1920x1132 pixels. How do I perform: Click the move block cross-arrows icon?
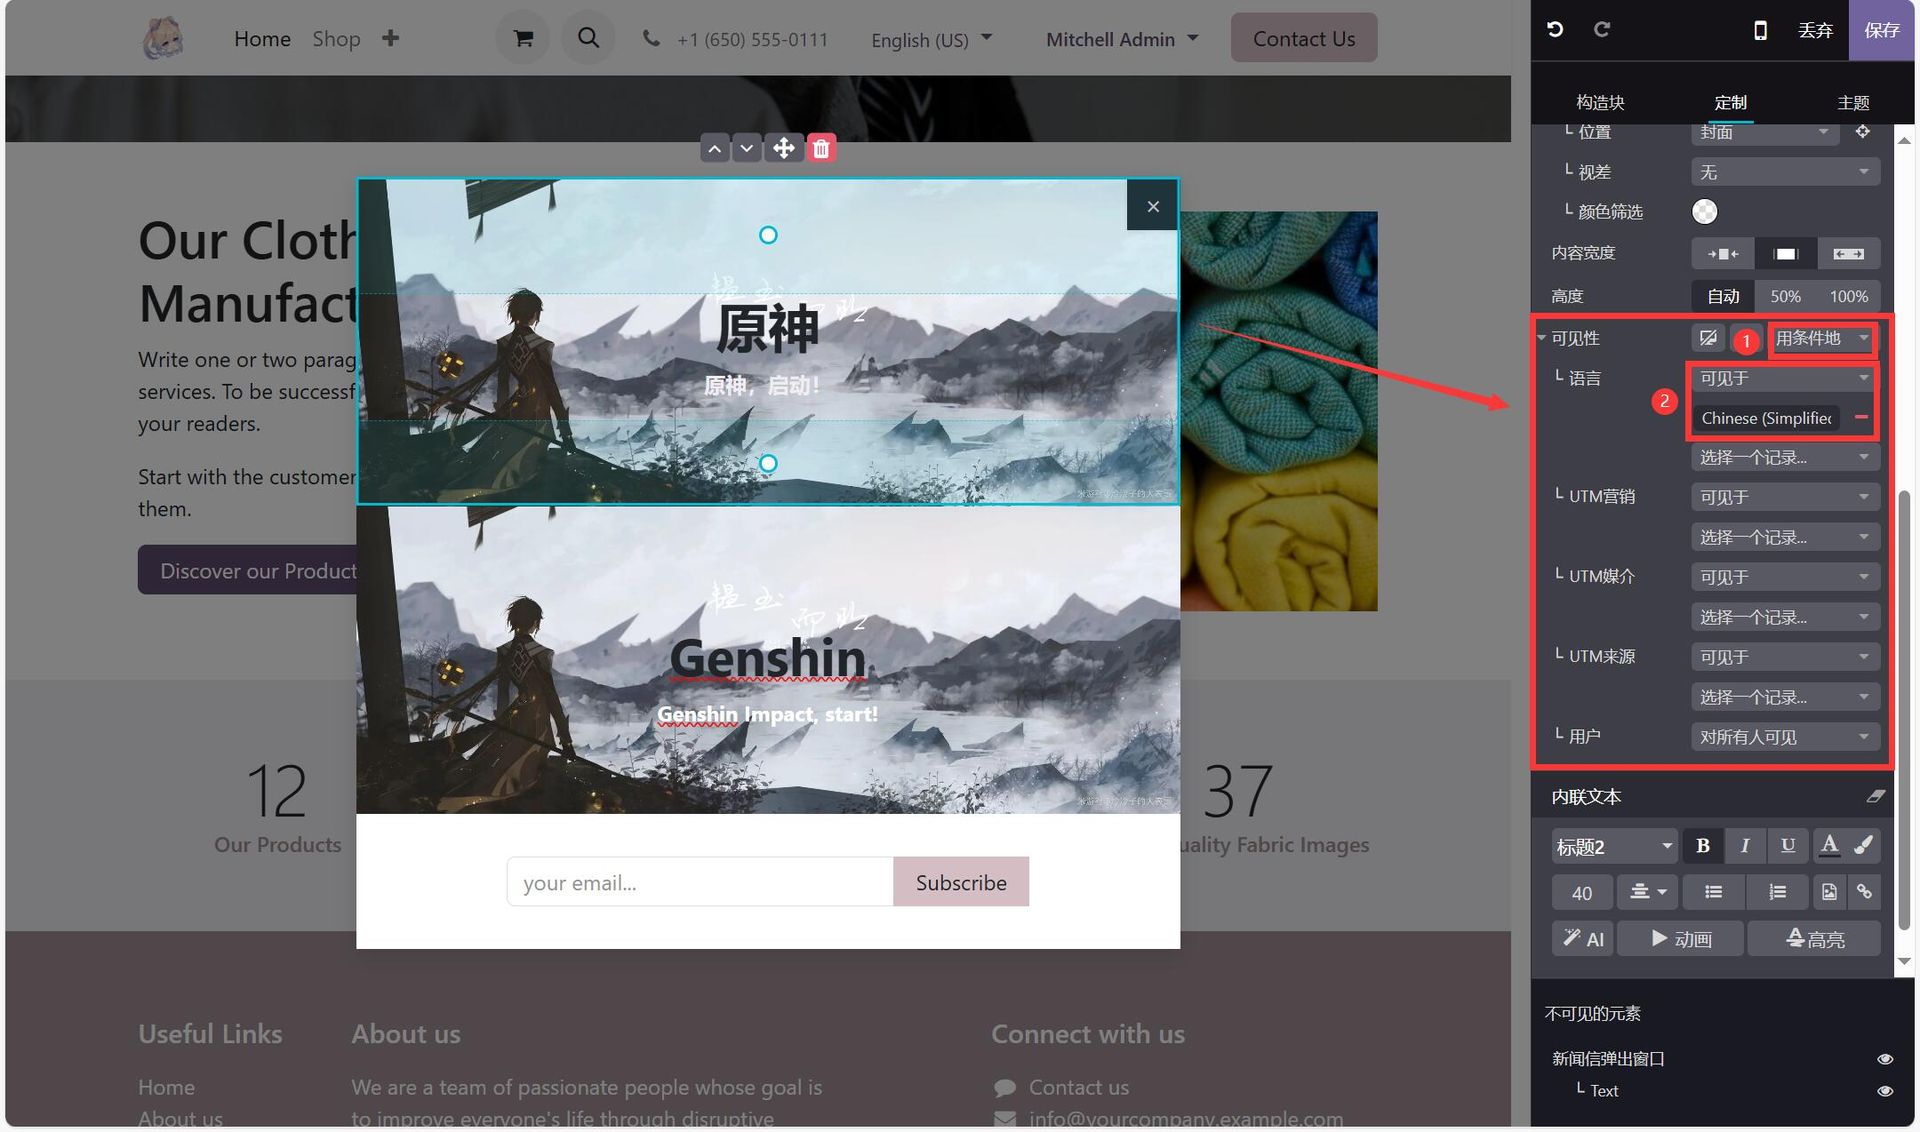784,149
